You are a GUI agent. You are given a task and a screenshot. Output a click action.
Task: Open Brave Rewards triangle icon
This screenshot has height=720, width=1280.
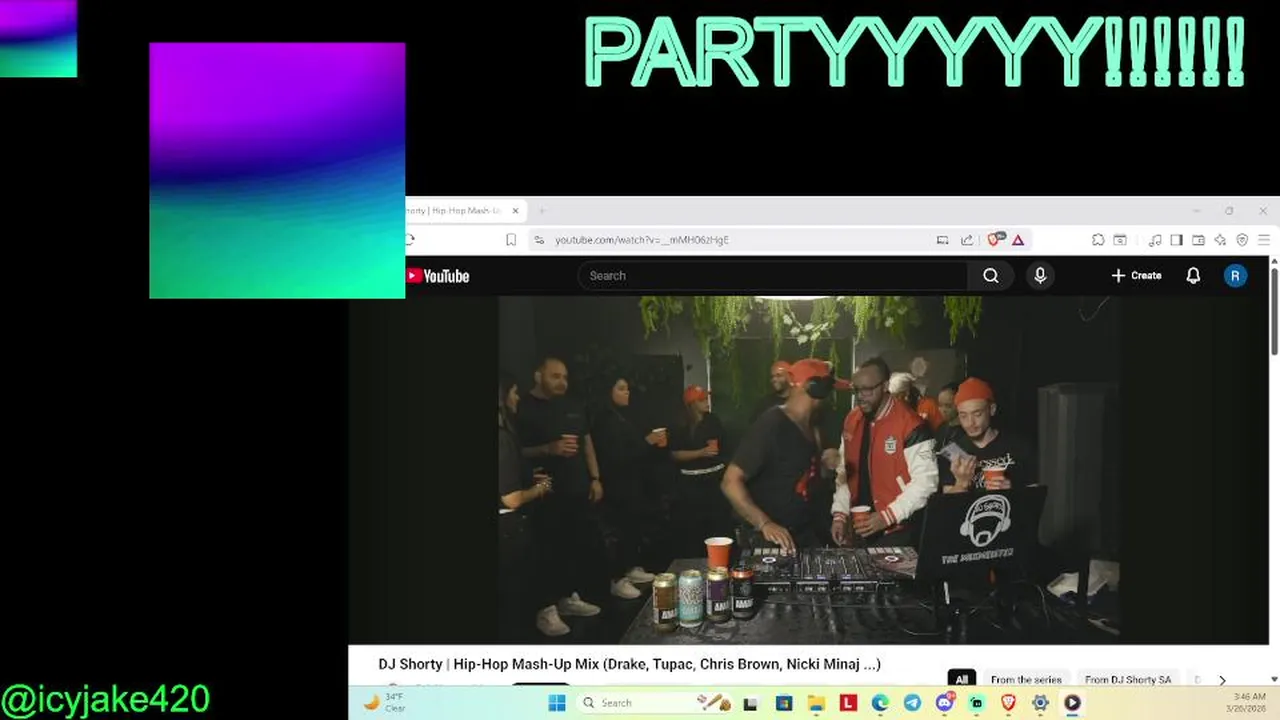click(x=1018, y=240)
